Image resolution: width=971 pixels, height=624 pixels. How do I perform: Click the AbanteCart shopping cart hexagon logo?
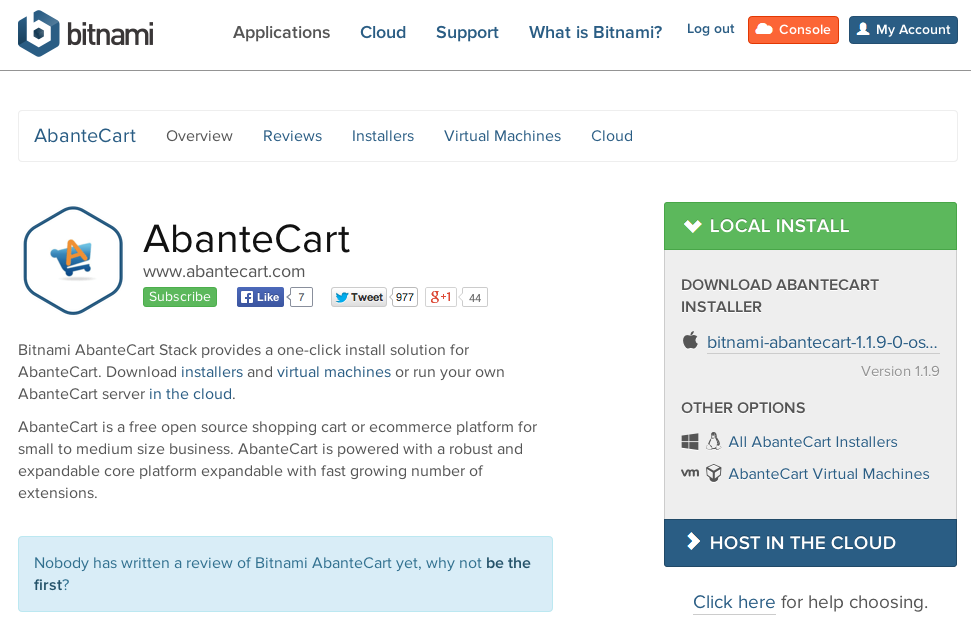73,261
